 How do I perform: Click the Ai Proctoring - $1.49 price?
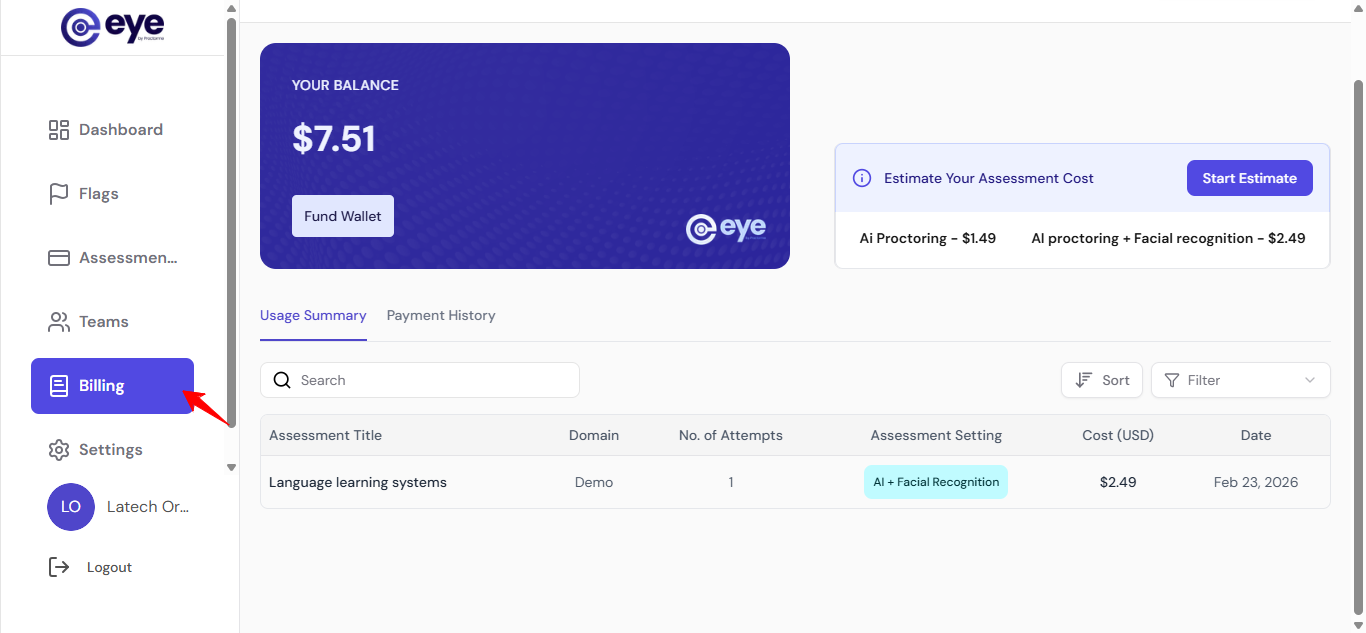(x=928, y=238)
